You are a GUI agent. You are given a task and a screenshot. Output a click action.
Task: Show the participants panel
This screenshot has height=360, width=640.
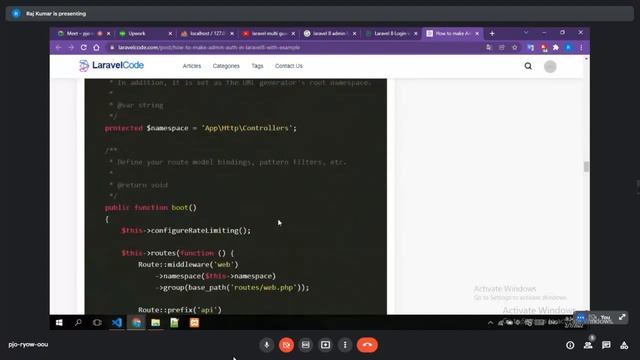(588, 345)
